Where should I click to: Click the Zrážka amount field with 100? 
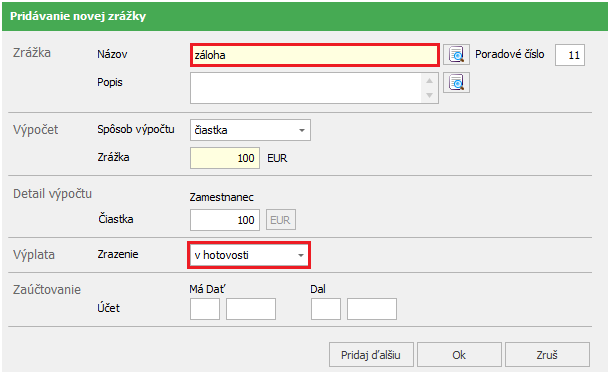coord(225,158)
